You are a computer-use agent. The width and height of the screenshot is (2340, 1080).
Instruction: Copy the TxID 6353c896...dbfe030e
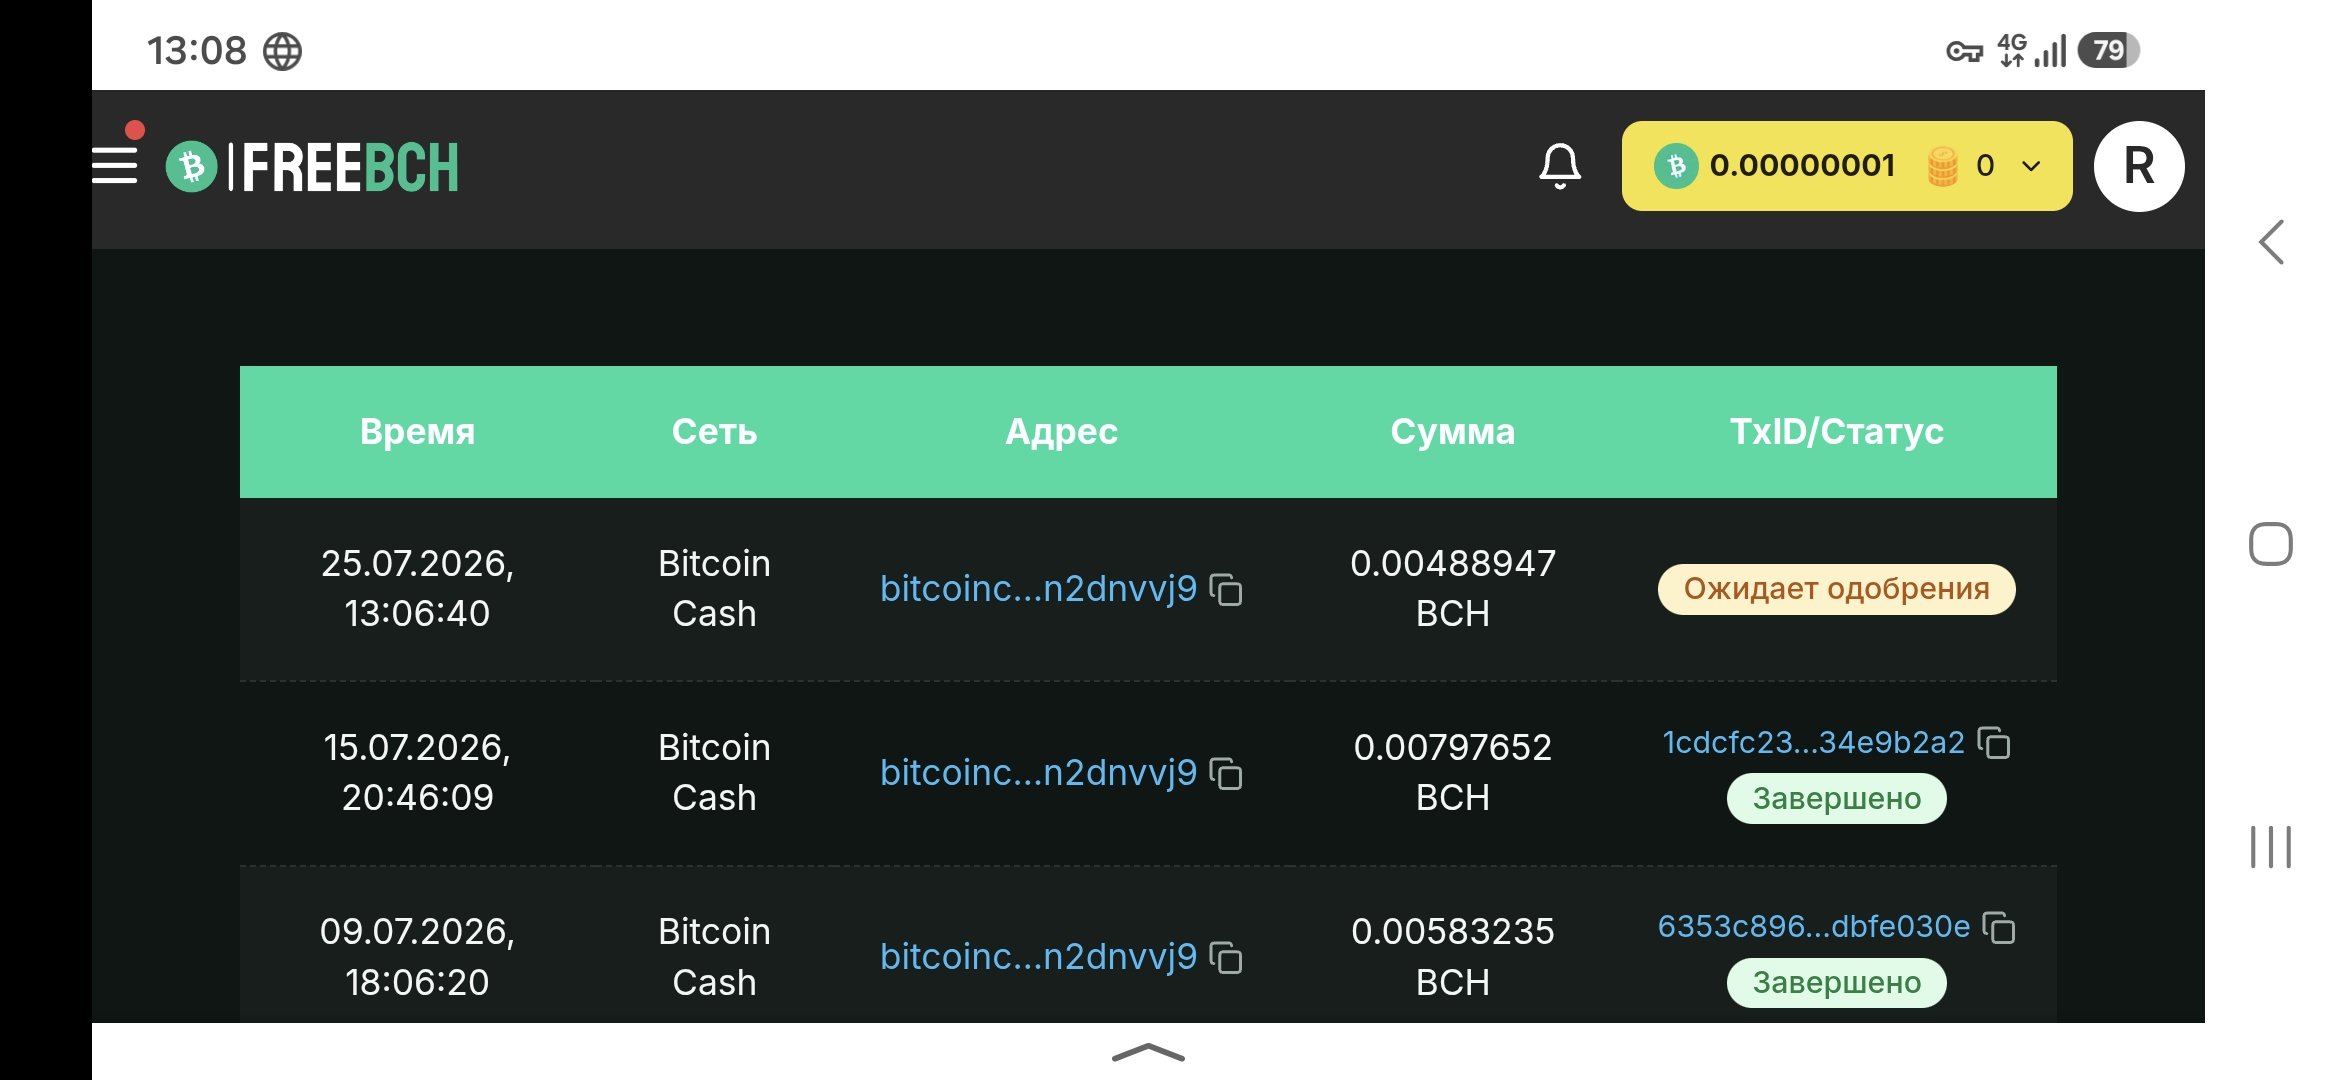1999,927
